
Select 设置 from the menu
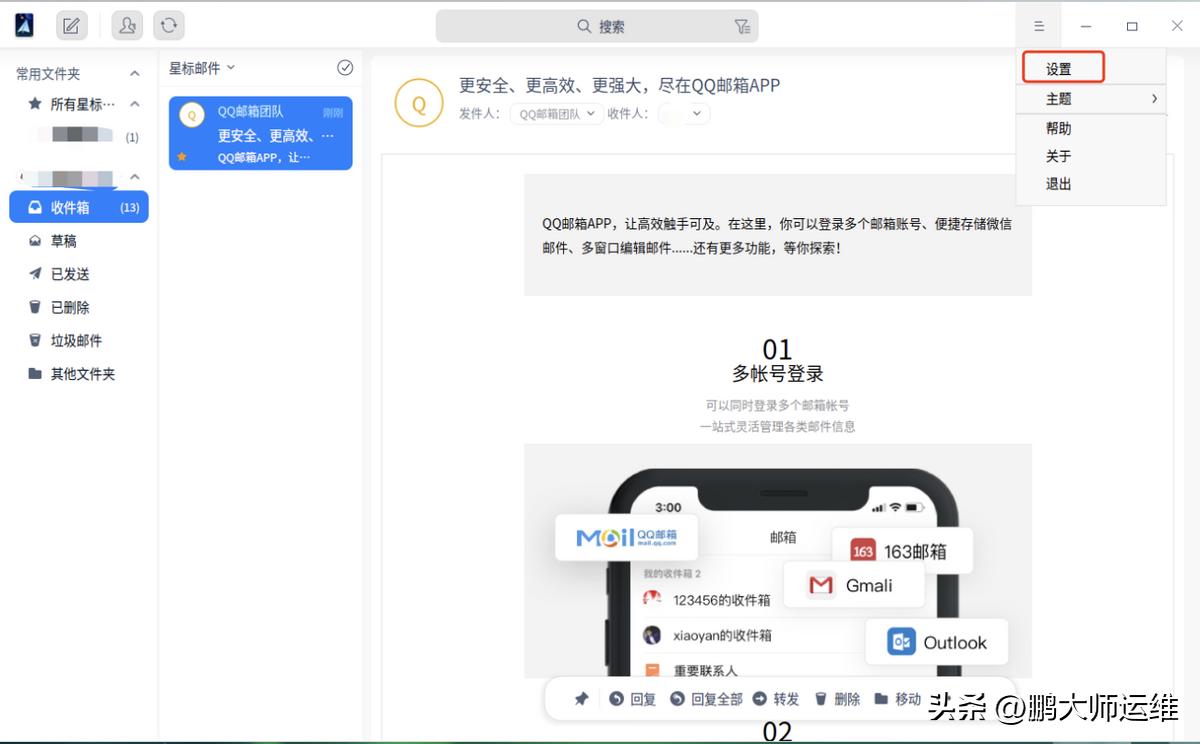click(x=1062, y=68)
